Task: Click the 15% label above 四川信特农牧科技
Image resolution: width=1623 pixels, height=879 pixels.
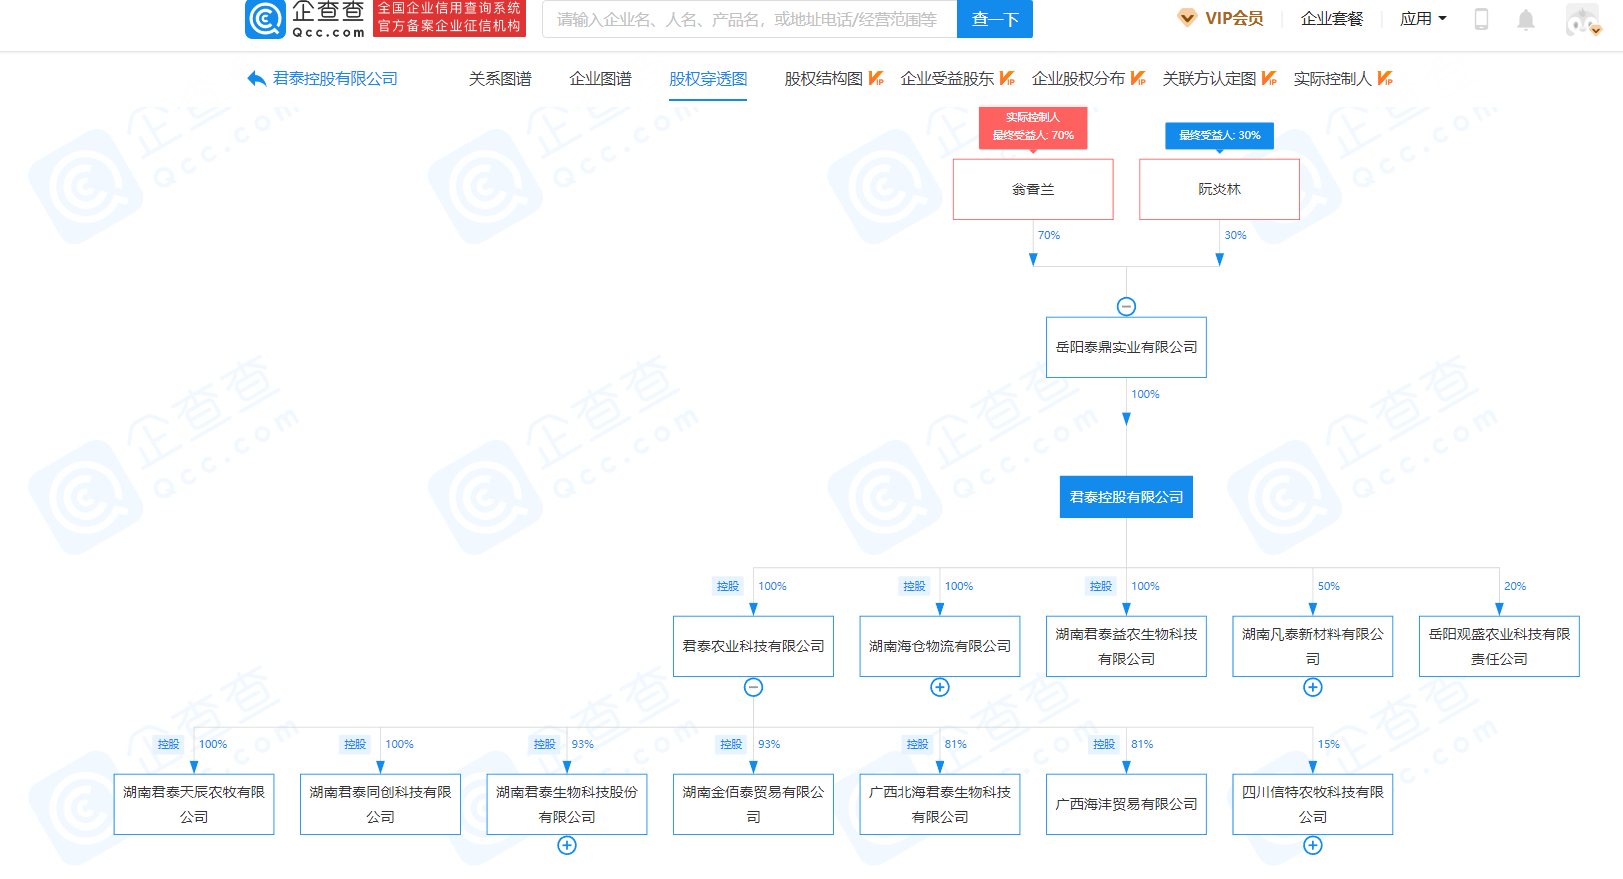Action: pyautogui.click(x=1328, y=744)
